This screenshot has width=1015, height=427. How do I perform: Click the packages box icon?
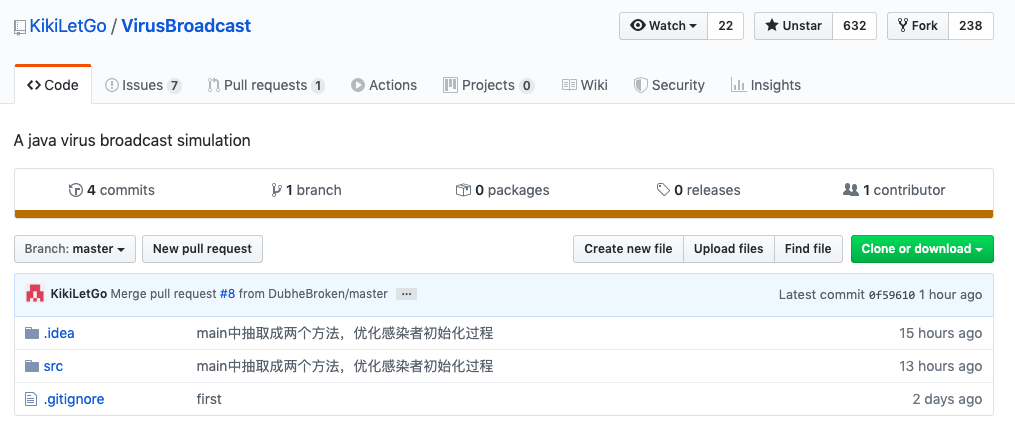point(463,190)
